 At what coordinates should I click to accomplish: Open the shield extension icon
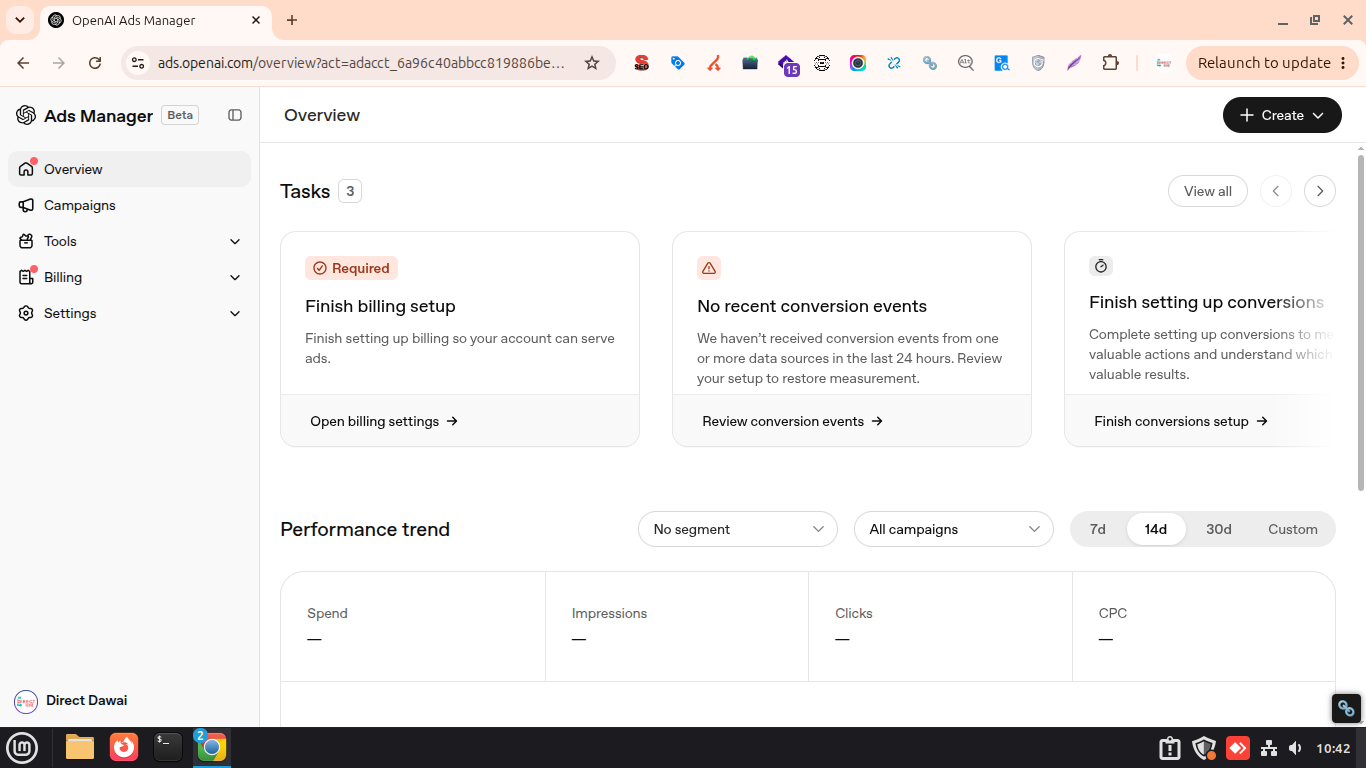click(1038, 63)
